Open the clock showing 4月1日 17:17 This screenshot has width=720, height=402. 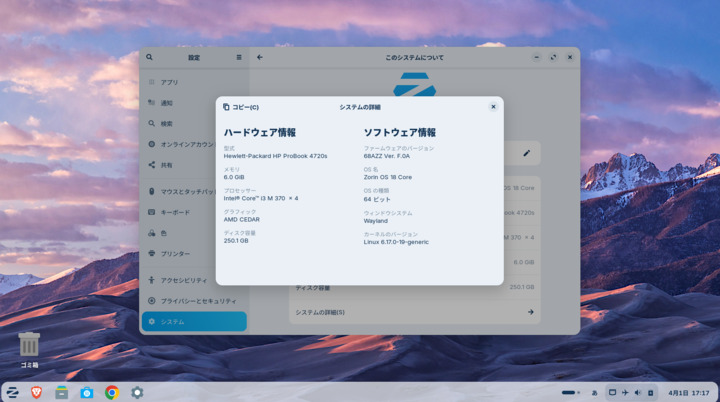[x=688, y=393]
